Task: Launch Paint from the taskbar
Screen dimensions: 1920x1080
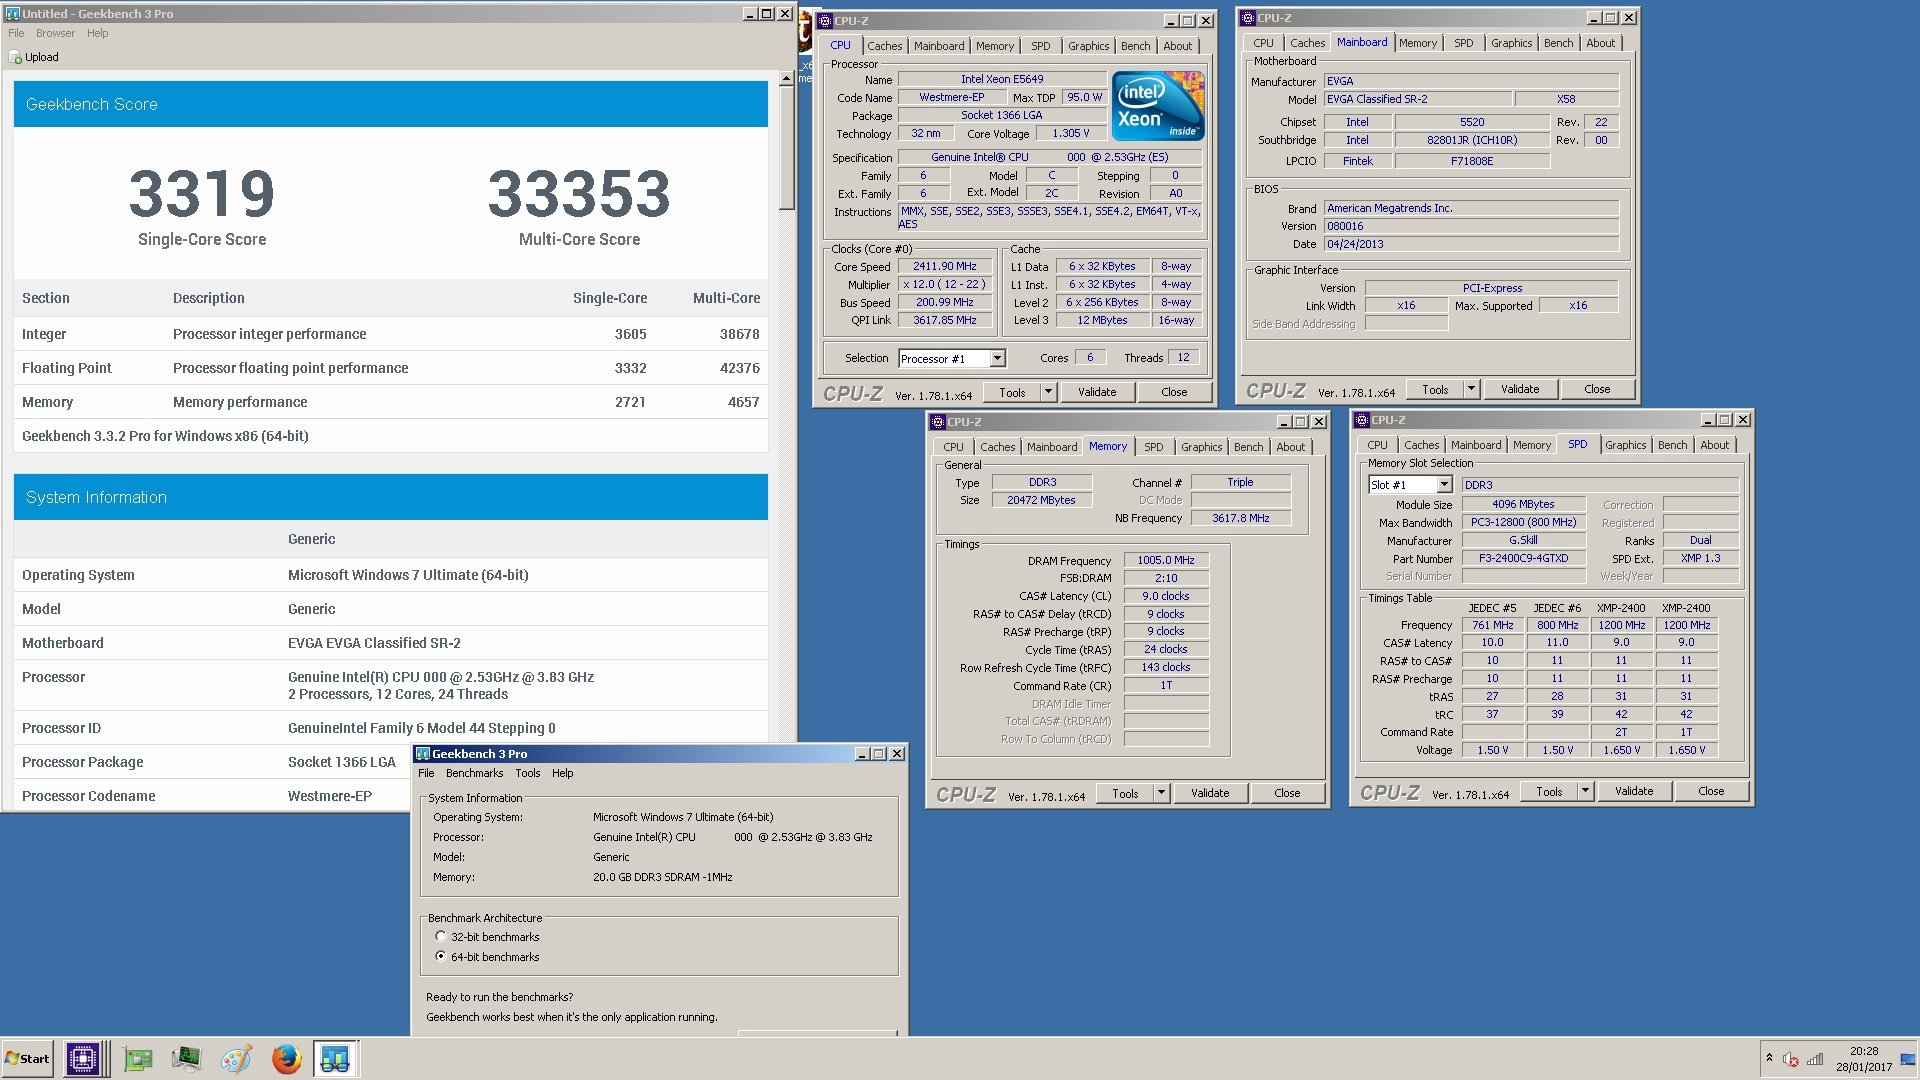Action: 236,1059
